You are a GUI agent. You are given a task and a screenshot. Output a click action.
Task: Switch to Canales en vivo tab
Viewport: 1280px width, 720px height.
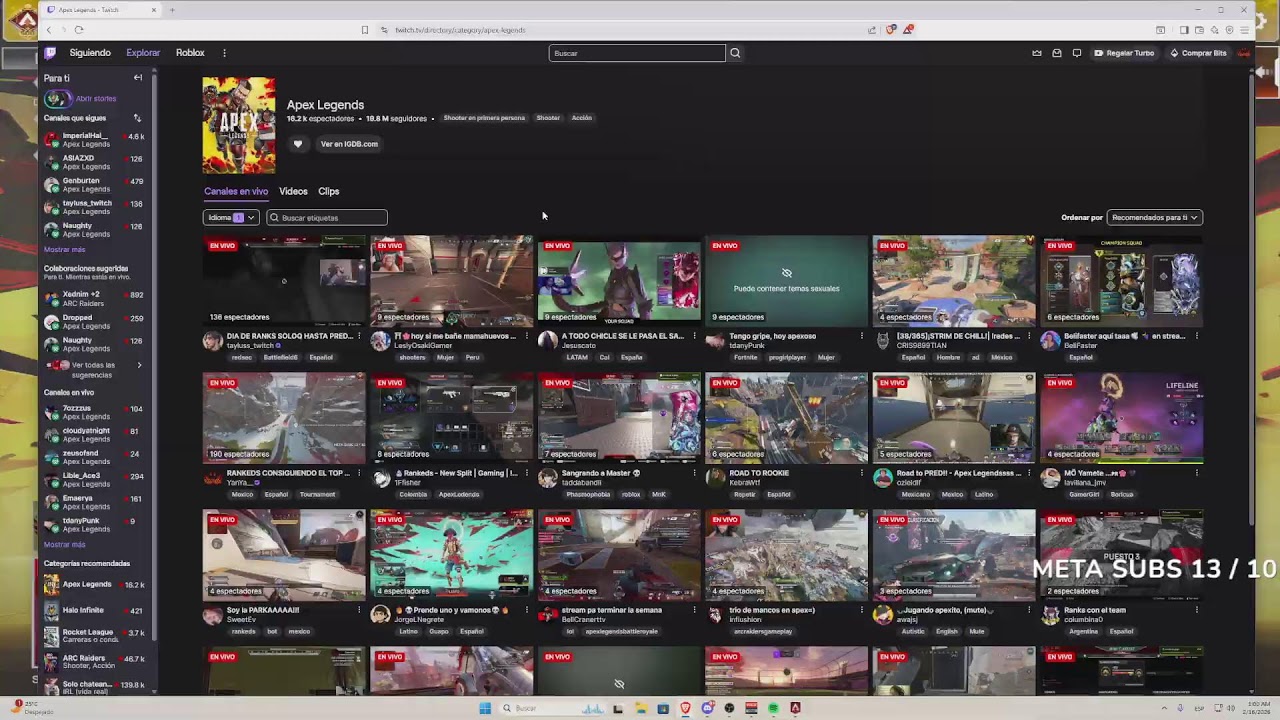tap(236, 191)
